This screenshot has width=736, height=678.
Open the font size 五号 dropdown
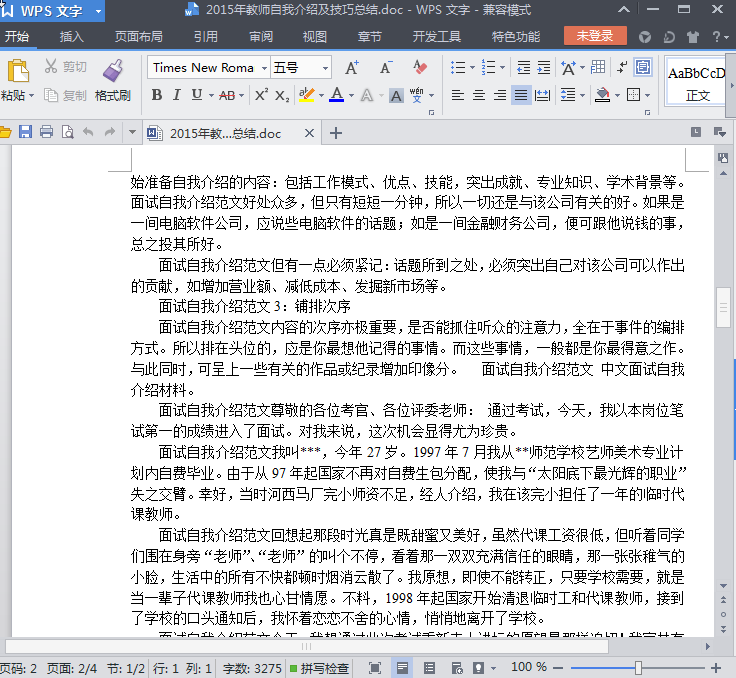pyautogui.click(x=325, y=68)
